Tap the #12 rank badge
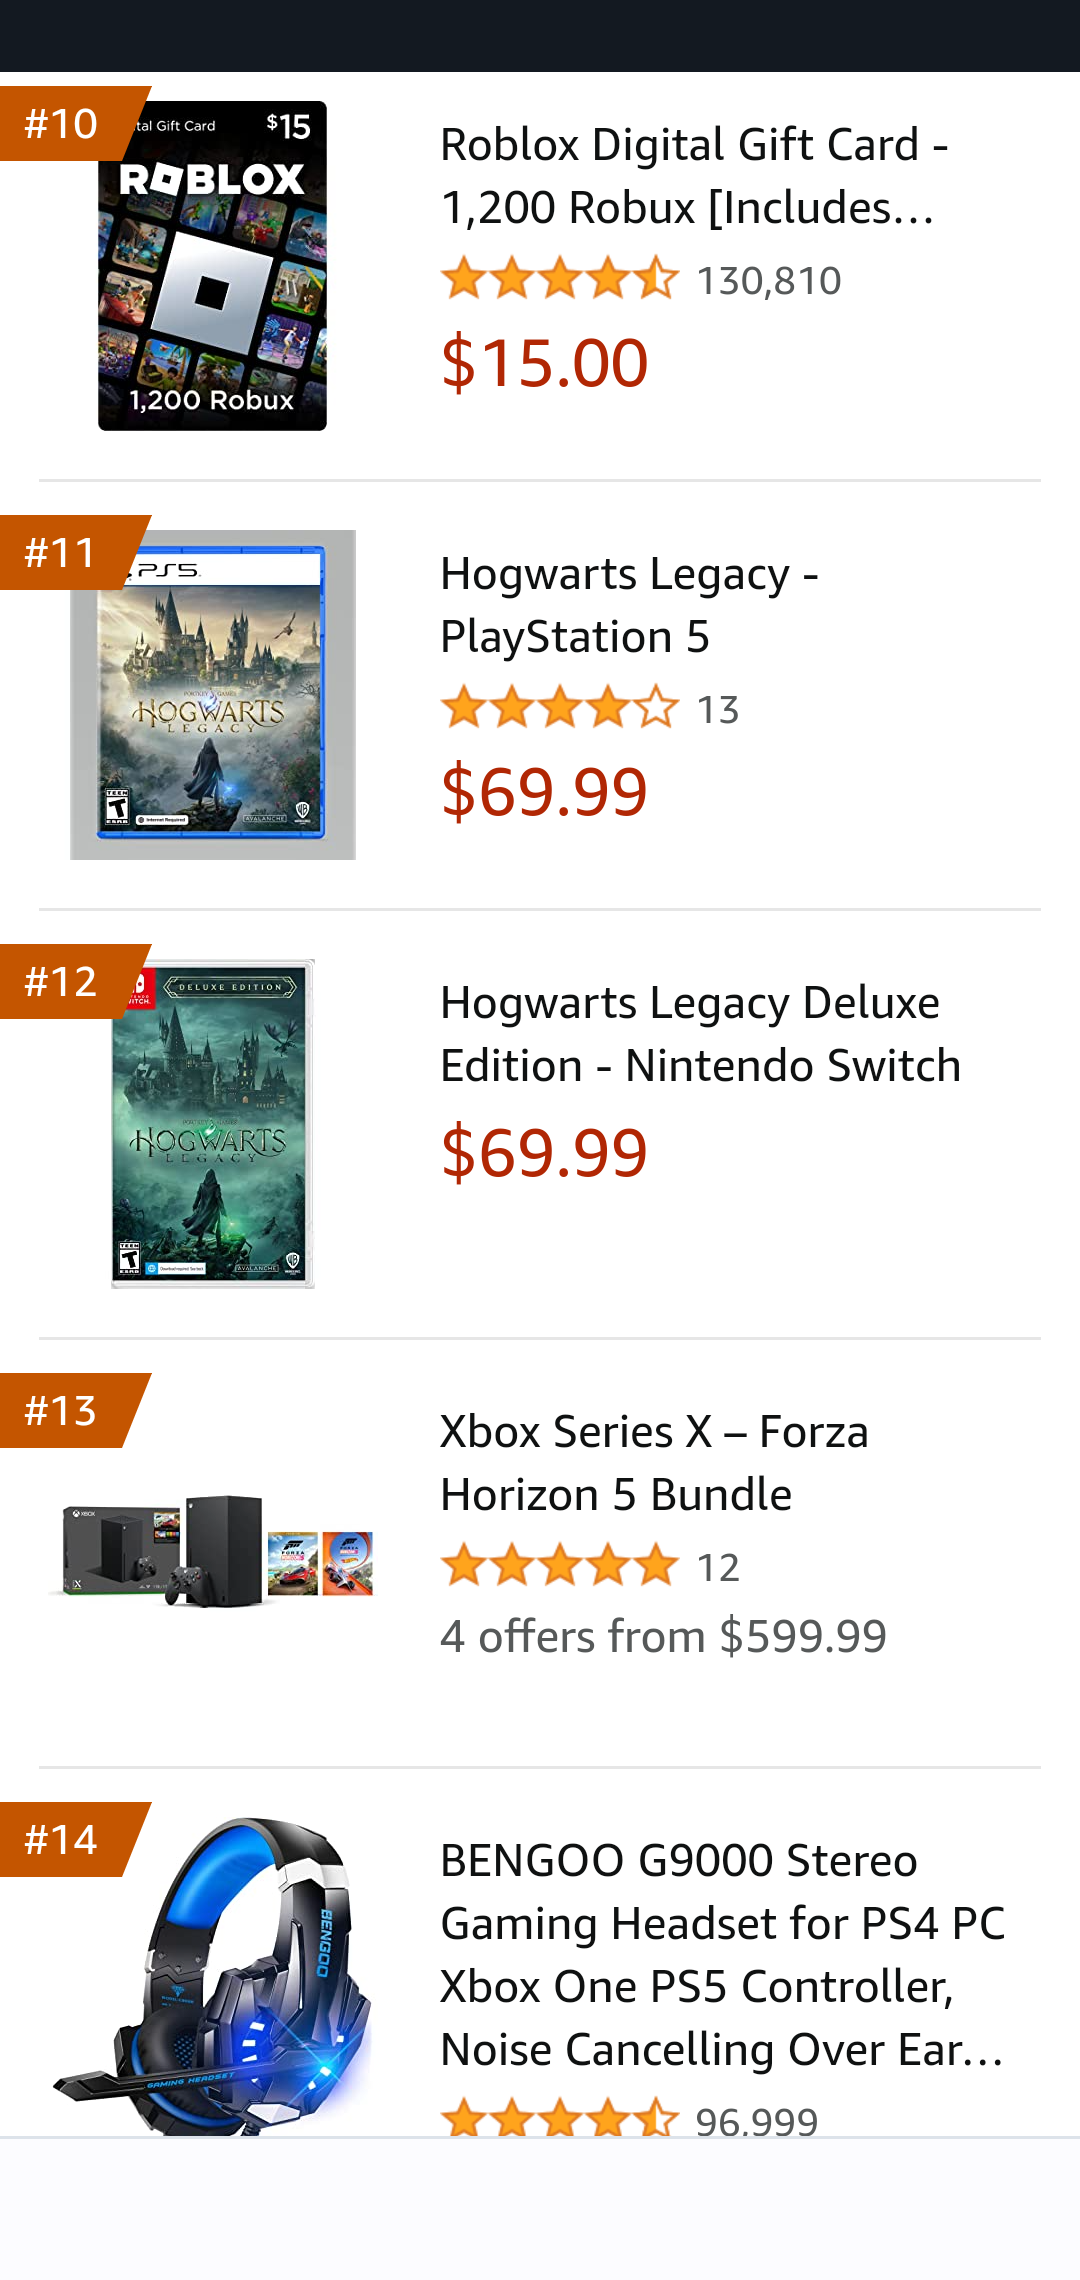Image resolution: width=1080 pixels, height=2280 pixels. pyautogui.click(x=62, y=981)
